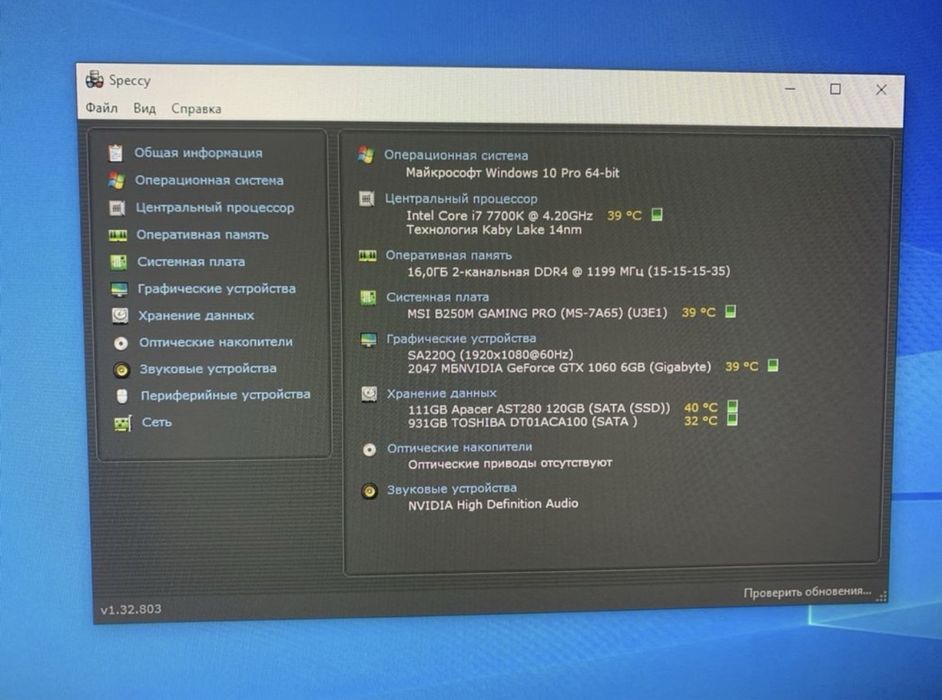The width and height of the screenshot is (942, 700).
Task: Click the Графические устройства monitor icon in sidebar
Action: coord(120,289)
